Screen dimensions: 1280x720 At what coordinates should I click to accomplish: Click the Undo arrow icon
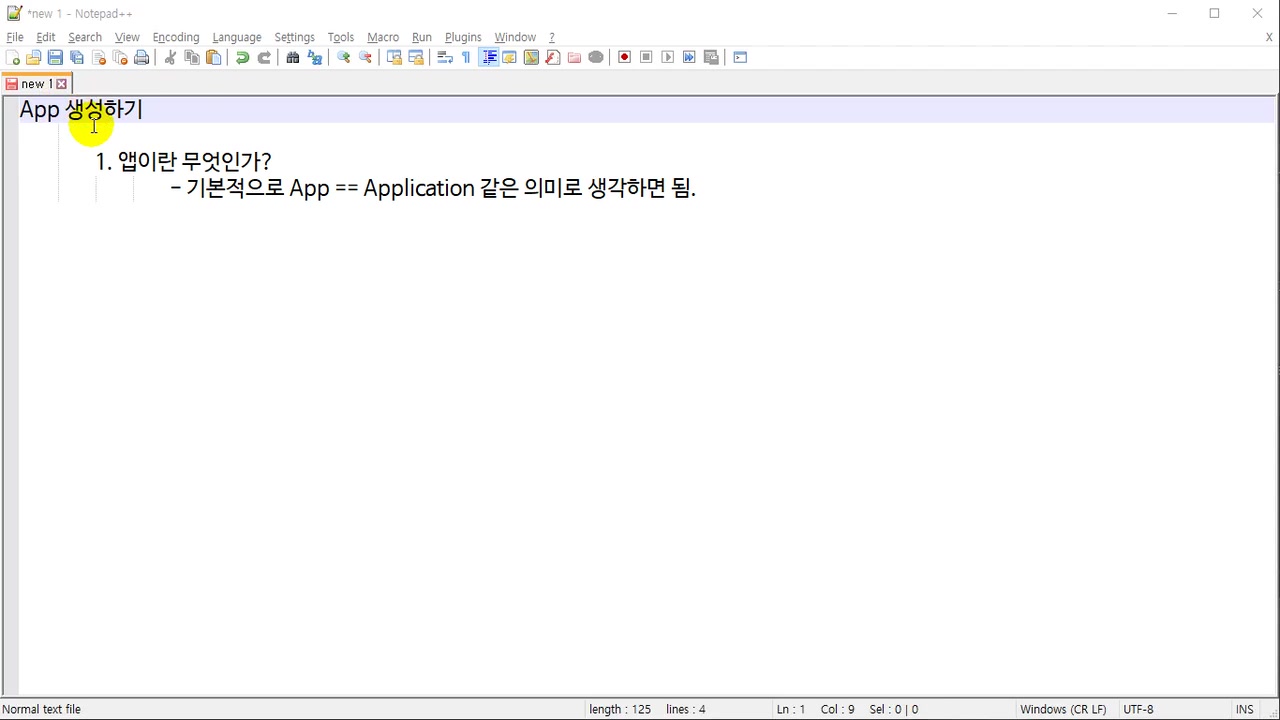(242, 58)
